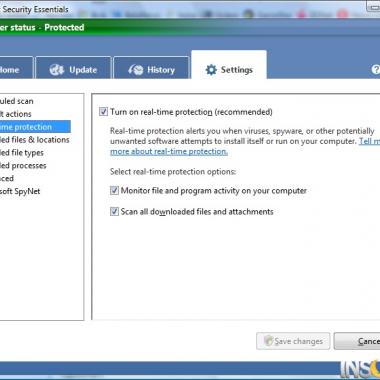Screen dimensions: 380x380
Task: Select Microsoft SpyNet in settings list
Action: pos(20,191)
